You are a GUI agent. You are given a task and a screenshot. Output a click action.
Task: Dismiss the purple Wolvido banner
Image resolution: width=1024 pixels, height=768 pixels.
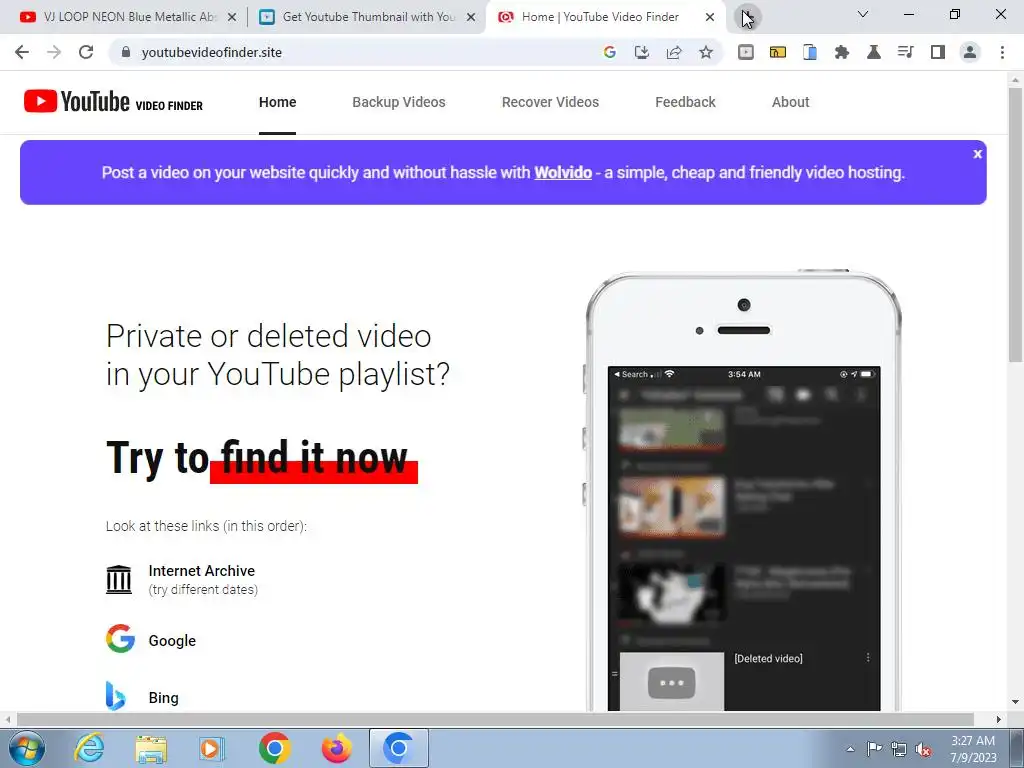click(x=978, y=154)
